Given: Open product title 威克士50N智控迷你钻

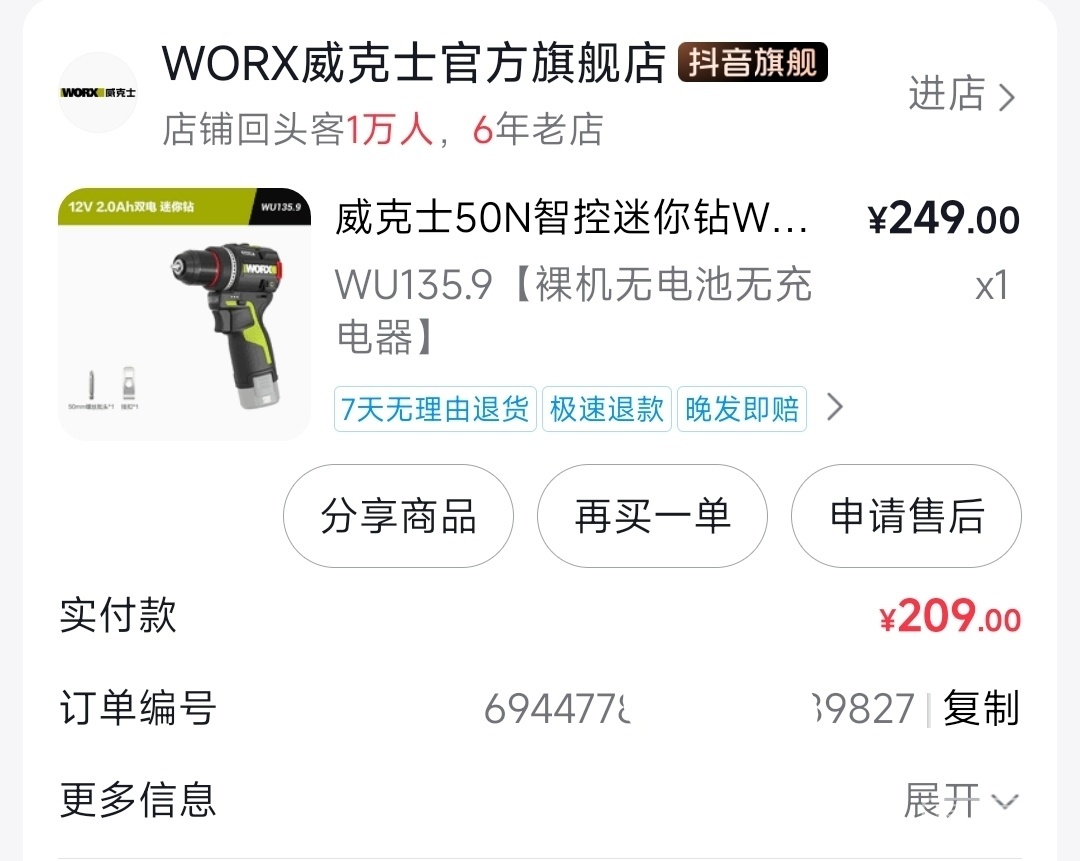Looking at the screenshot, I should pyautogui.click(x=572, y=218).
